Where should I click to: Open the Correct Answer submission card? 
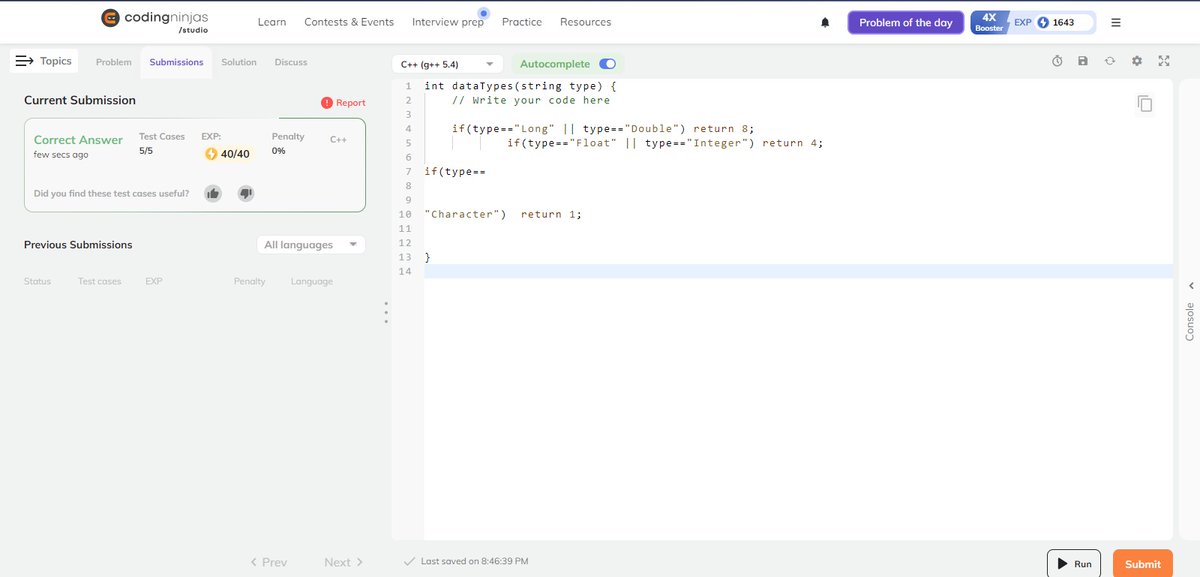pyautogui.click(x=195, y=165)
